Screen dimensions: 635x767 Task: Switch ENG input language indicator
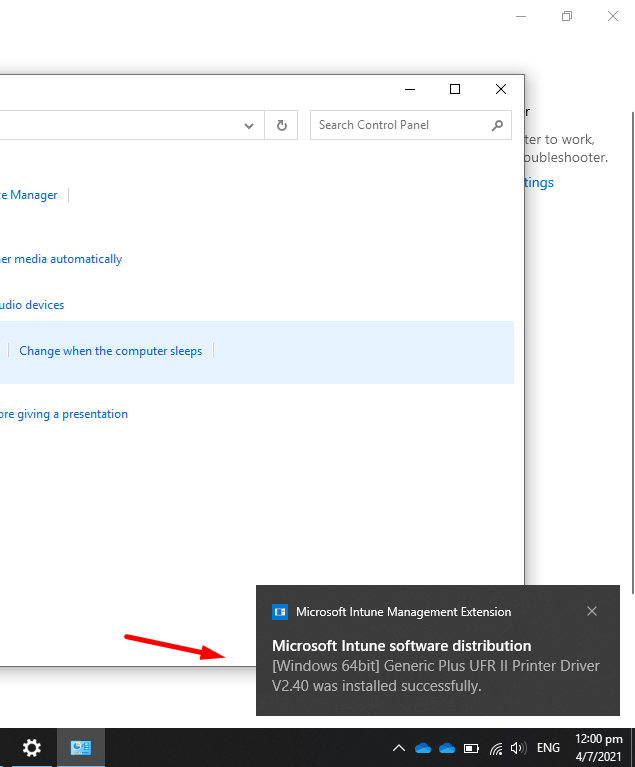548,748
